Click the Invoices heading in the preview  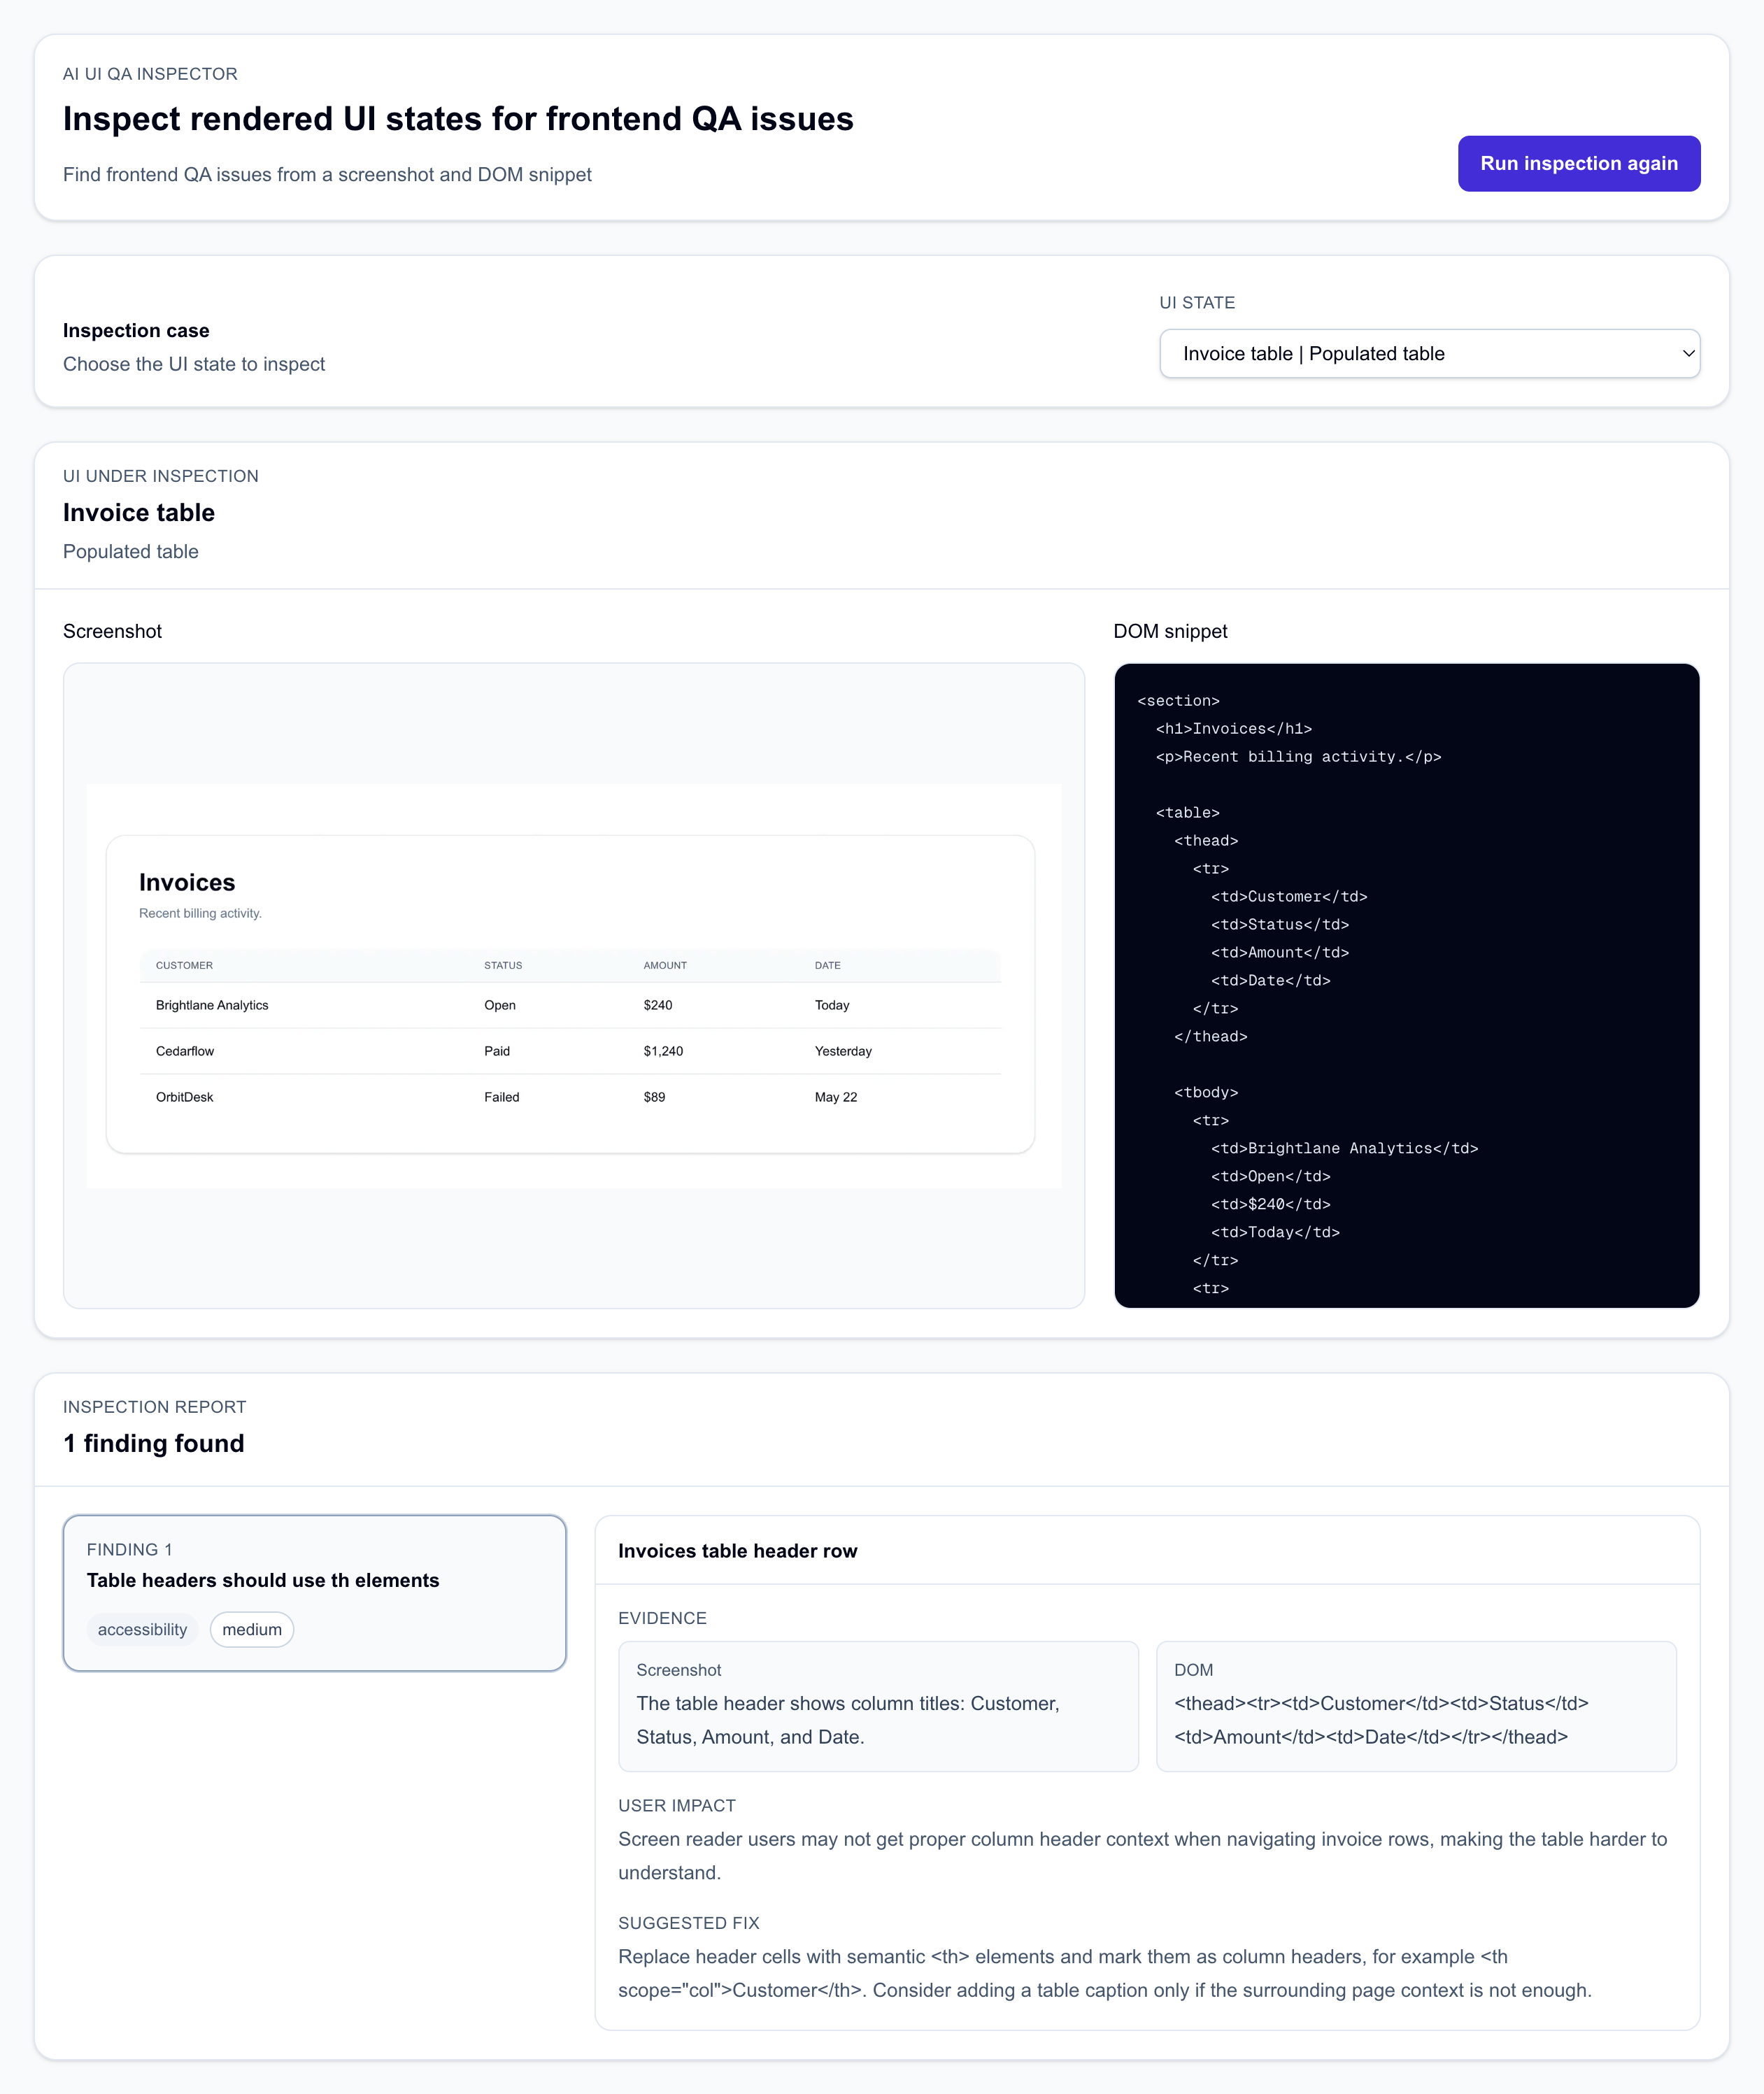[187, 882]
